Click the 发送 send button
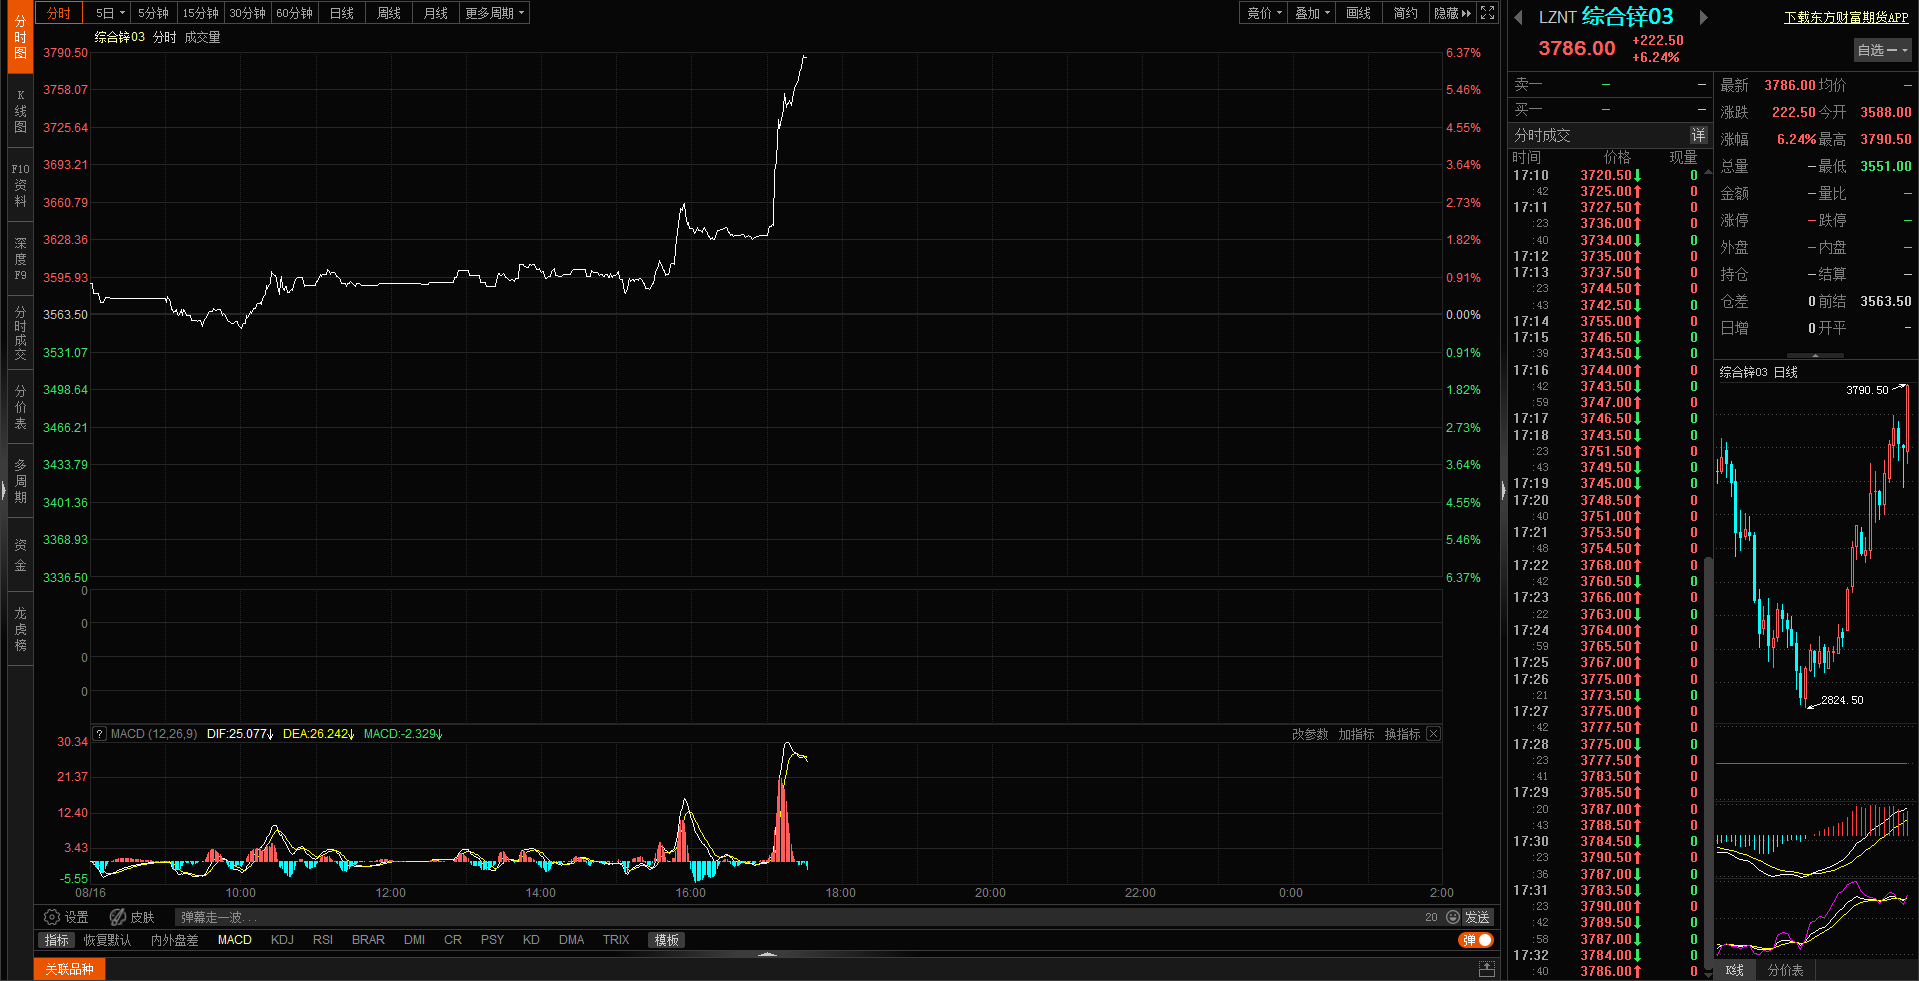Screen dimensions: 1919x981 [1477, 917]
